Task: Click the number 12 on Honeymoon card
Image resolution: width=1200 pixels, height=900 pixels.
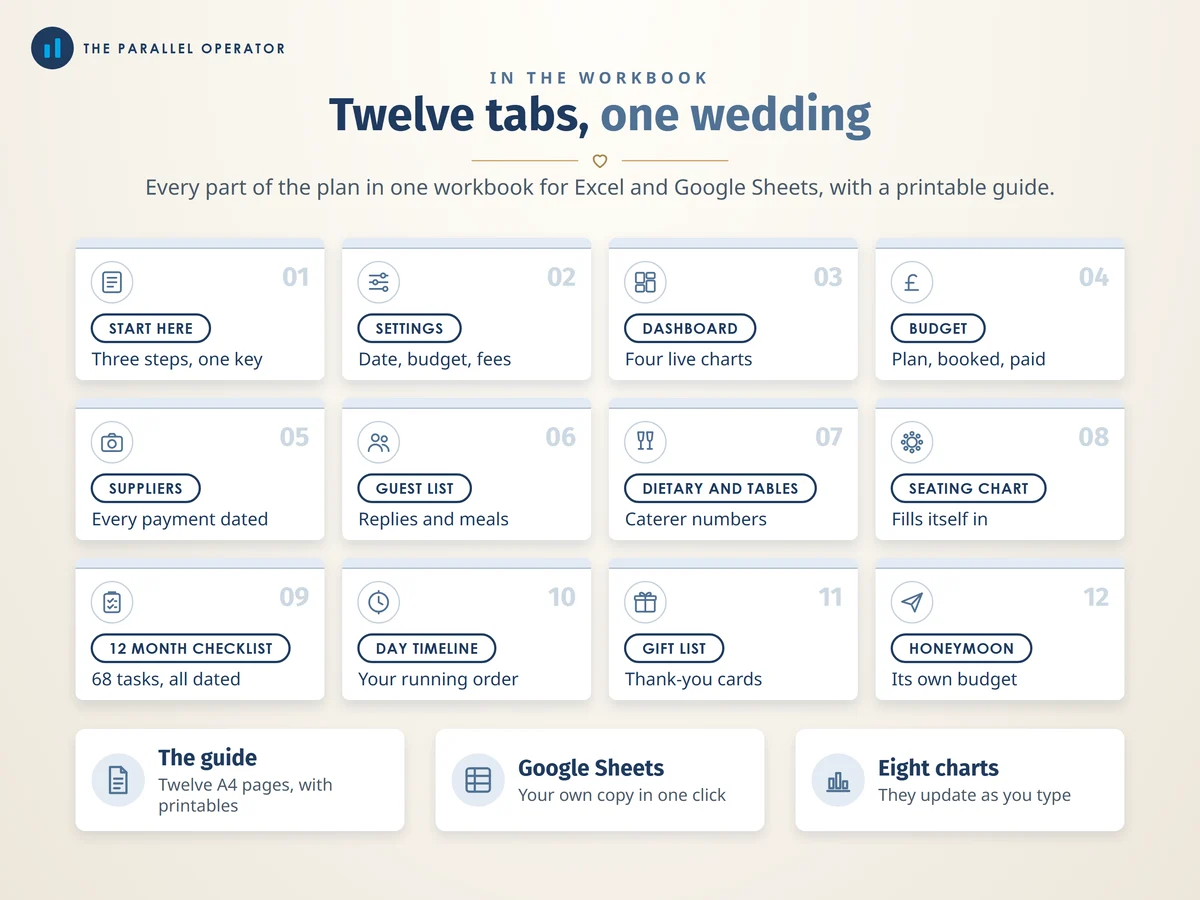Action: click(1096, 597)
